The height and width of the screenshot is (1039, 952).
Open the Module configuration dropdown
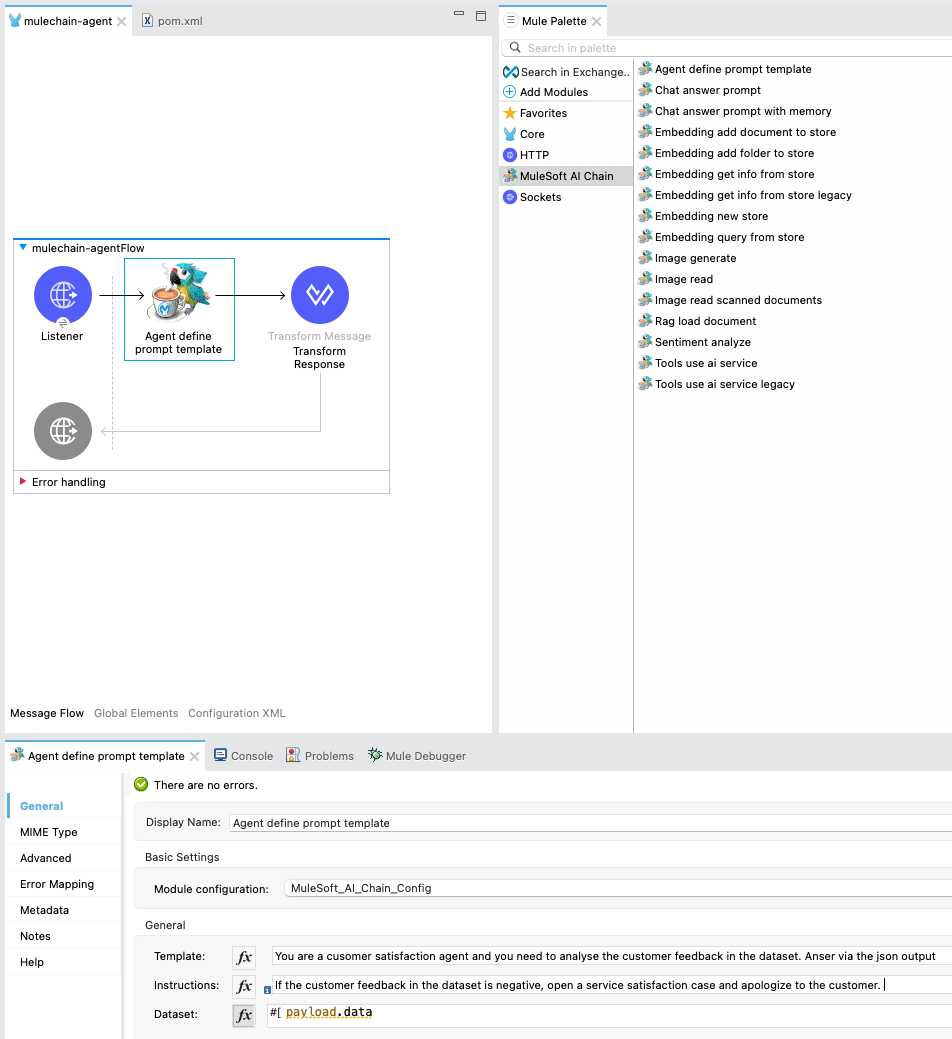[x=615, y=888]
